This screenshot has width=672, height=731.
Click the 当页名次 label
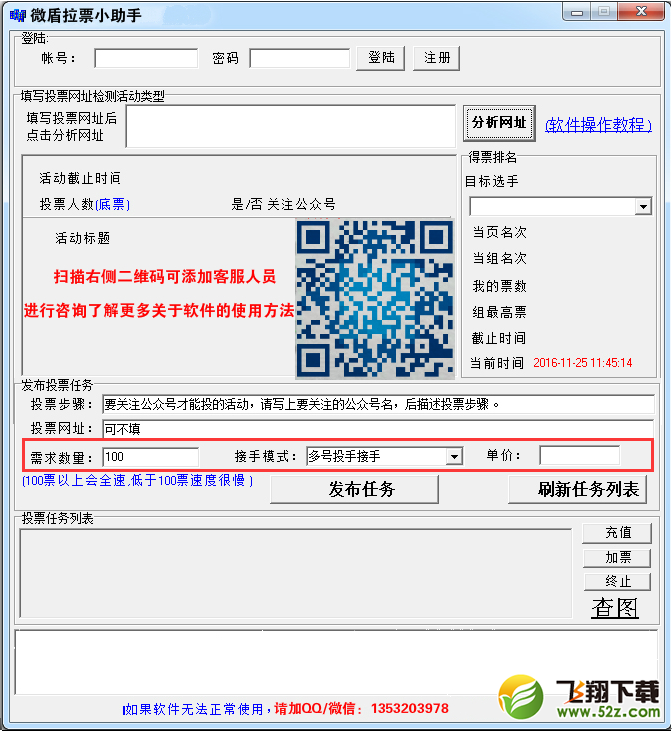pos(499,232)
